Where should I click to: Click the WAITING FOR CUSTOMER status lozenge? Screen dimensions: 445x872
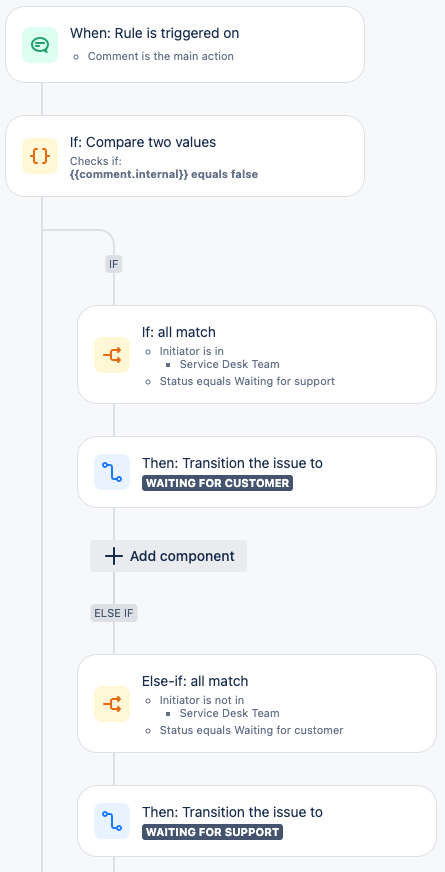coord(217,483)
